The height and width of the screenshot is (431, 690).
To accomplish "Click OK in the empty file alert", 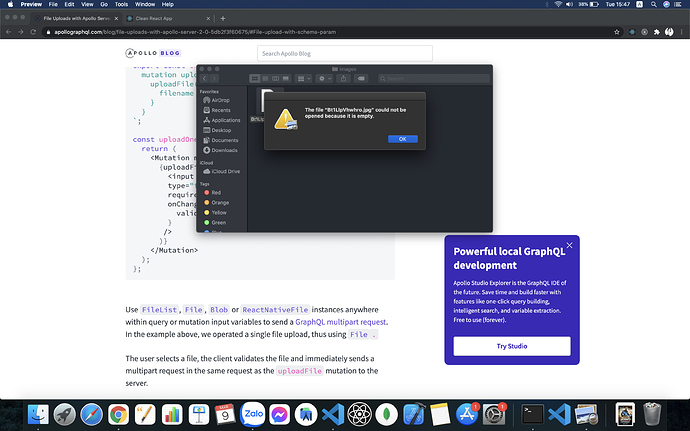I will tap(403, 139).
